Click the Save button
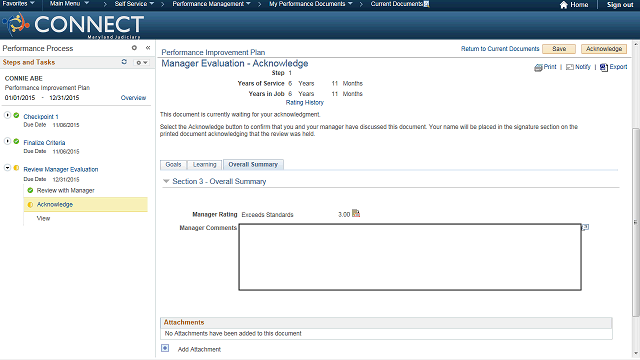This screenshot has width=640, height=360. tap(559, 49)
